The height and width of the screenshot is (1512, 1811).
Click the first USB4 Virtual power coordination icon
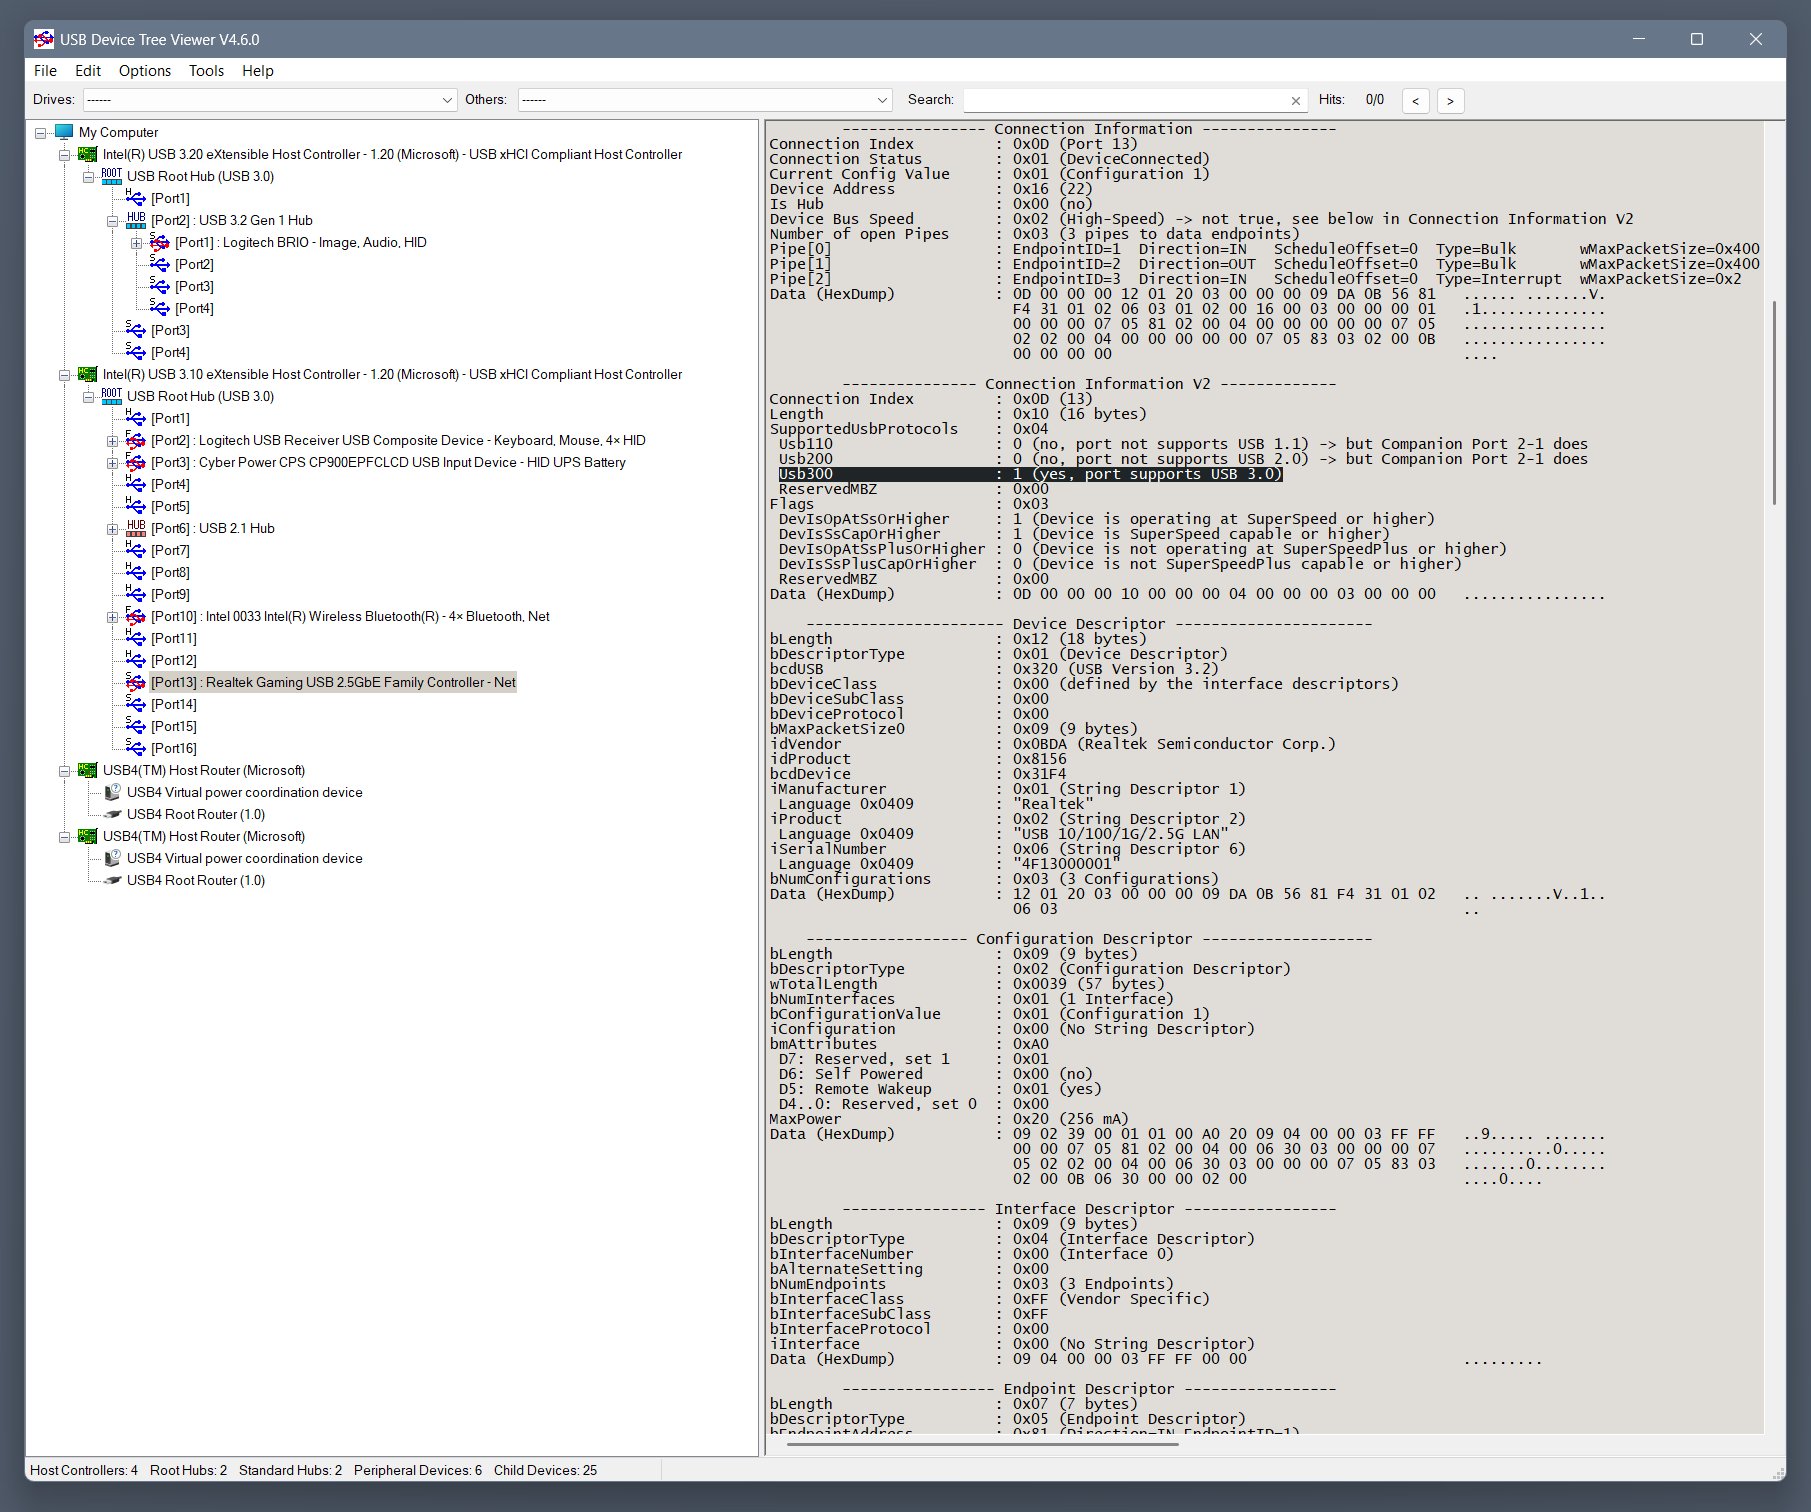pyautogui.click(x=112, y=792)
